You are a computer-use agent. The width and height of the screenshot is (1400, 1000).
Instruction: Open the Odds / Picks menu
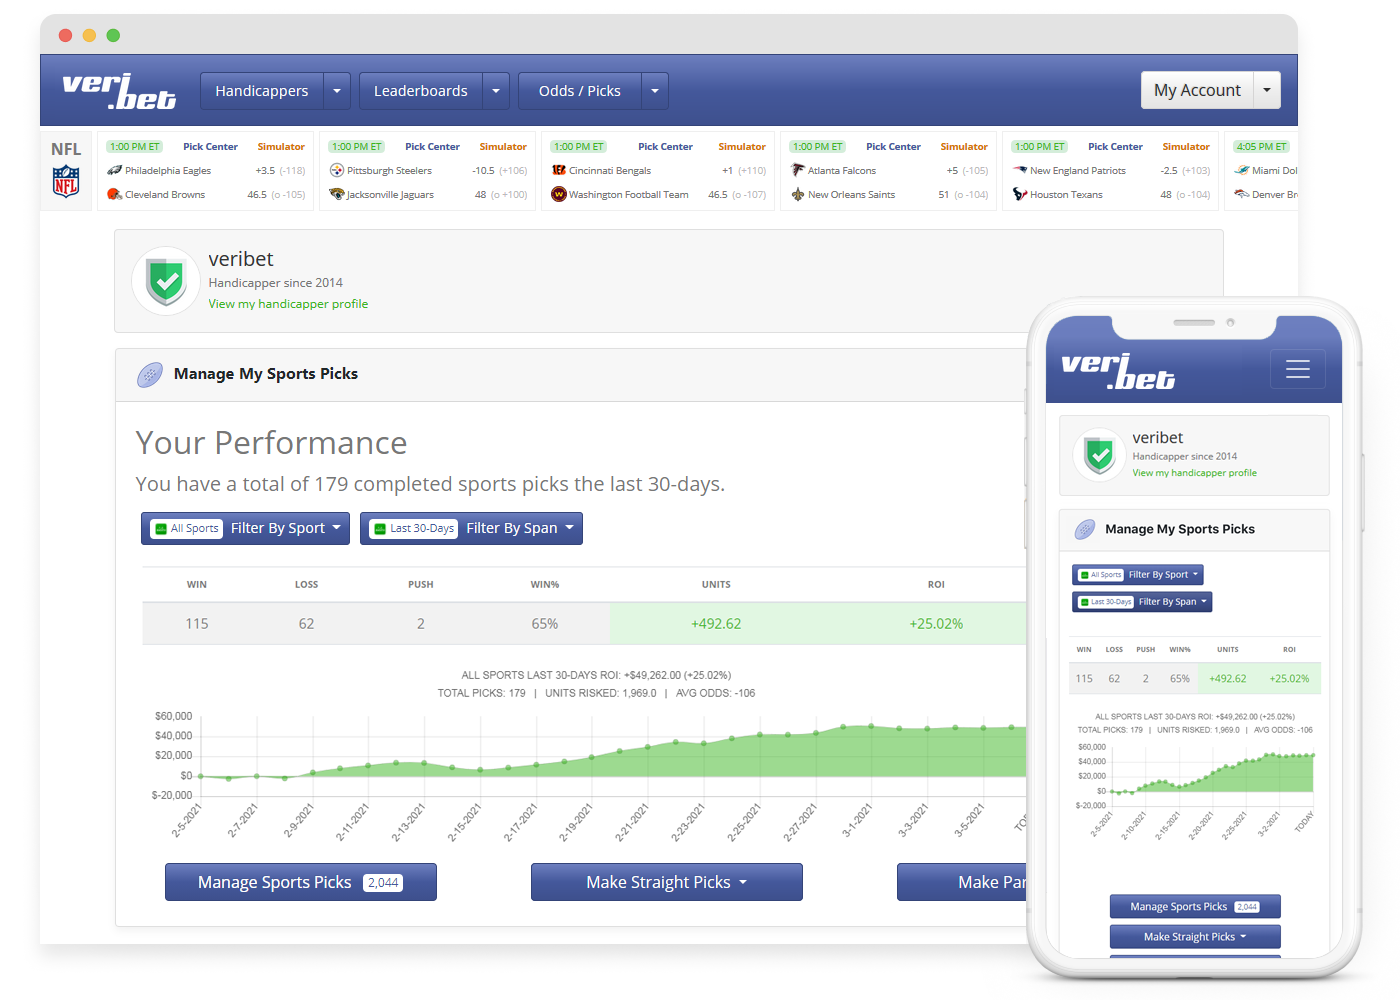pyautogui.click(x=580, y=91)
